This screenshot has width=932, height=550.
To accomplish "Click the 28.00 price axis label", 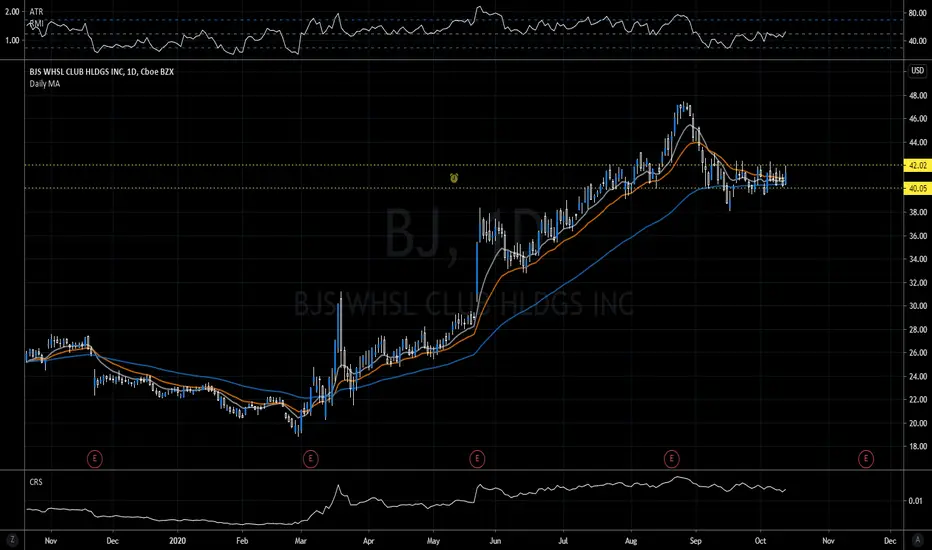I will click(918, 329).
